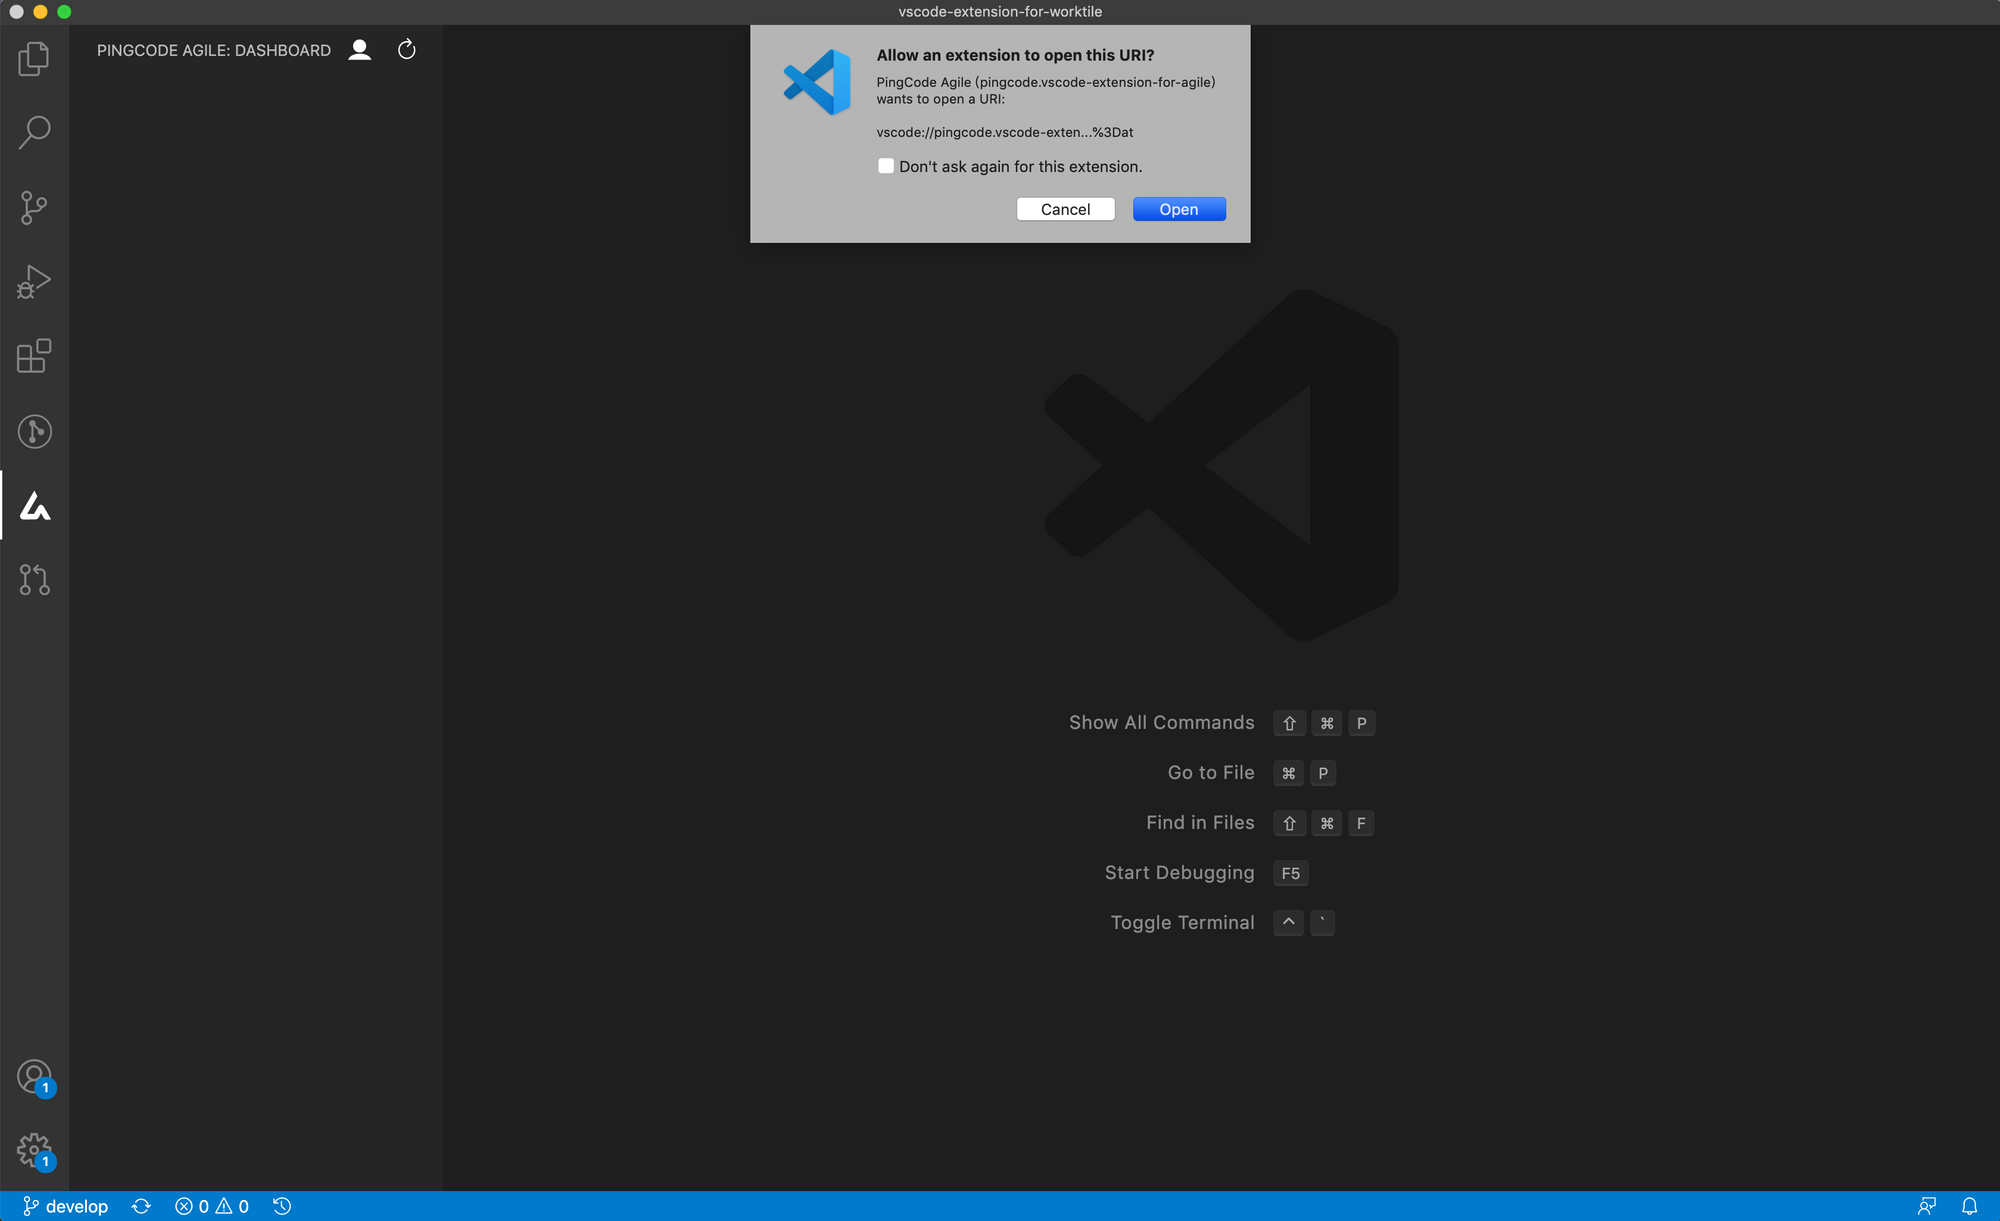This screenshot has width=2000, height=1221.
Task: Click the history clock icon in status bar
Action: [282, 1206]
